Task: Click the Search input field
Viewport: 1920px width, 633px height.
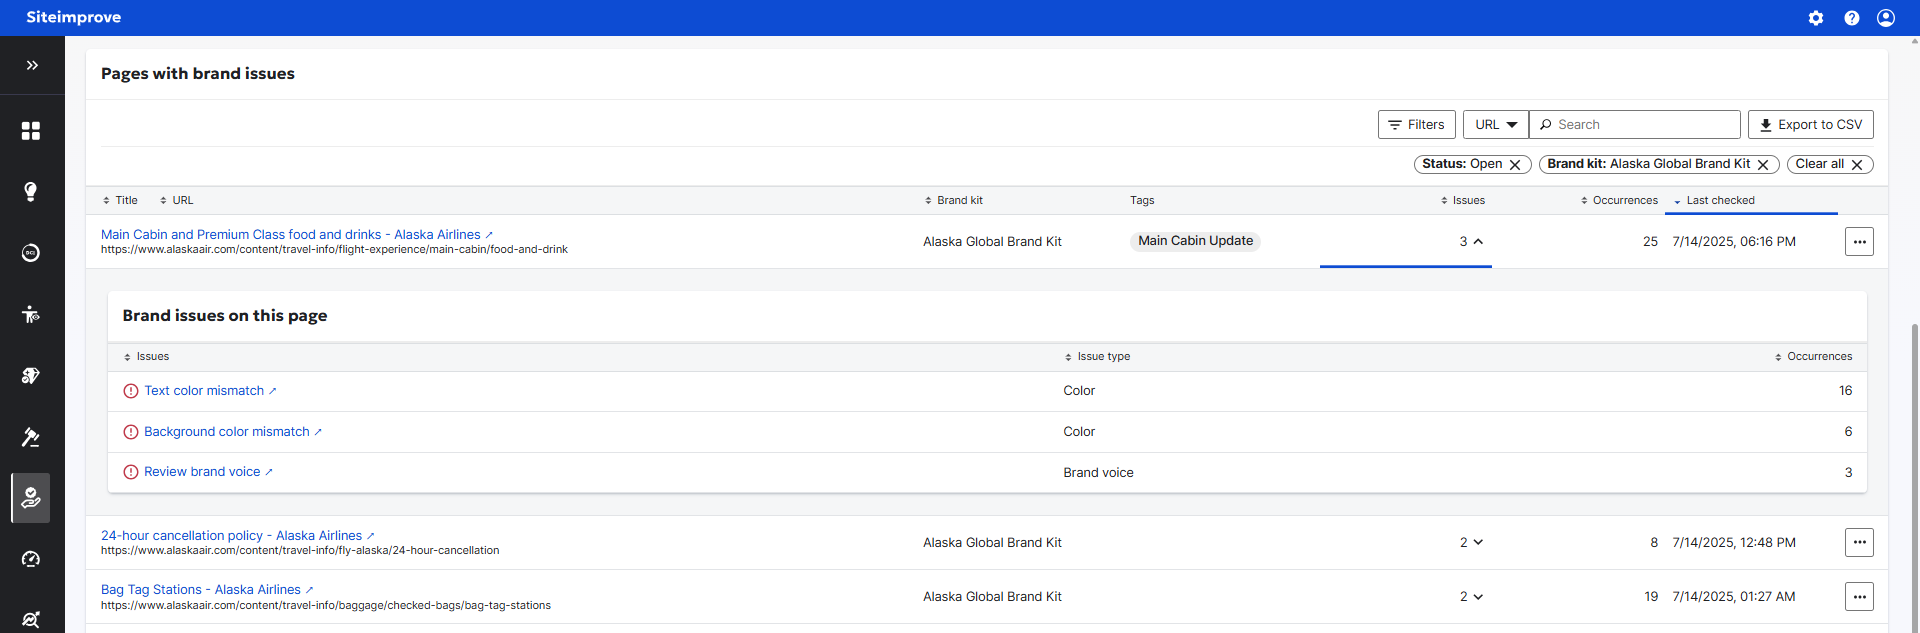Action: 1635,125
